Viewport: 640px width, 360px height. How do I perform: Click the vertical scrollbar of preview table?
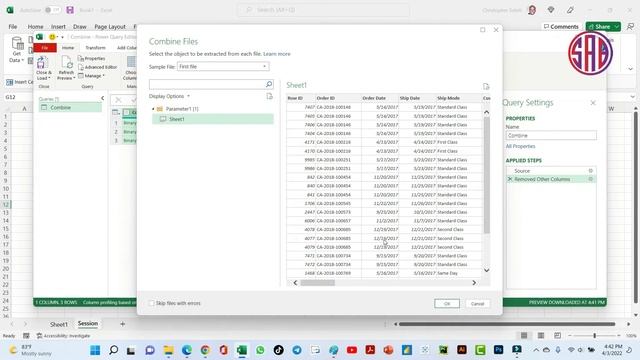(x=487, y=176)
